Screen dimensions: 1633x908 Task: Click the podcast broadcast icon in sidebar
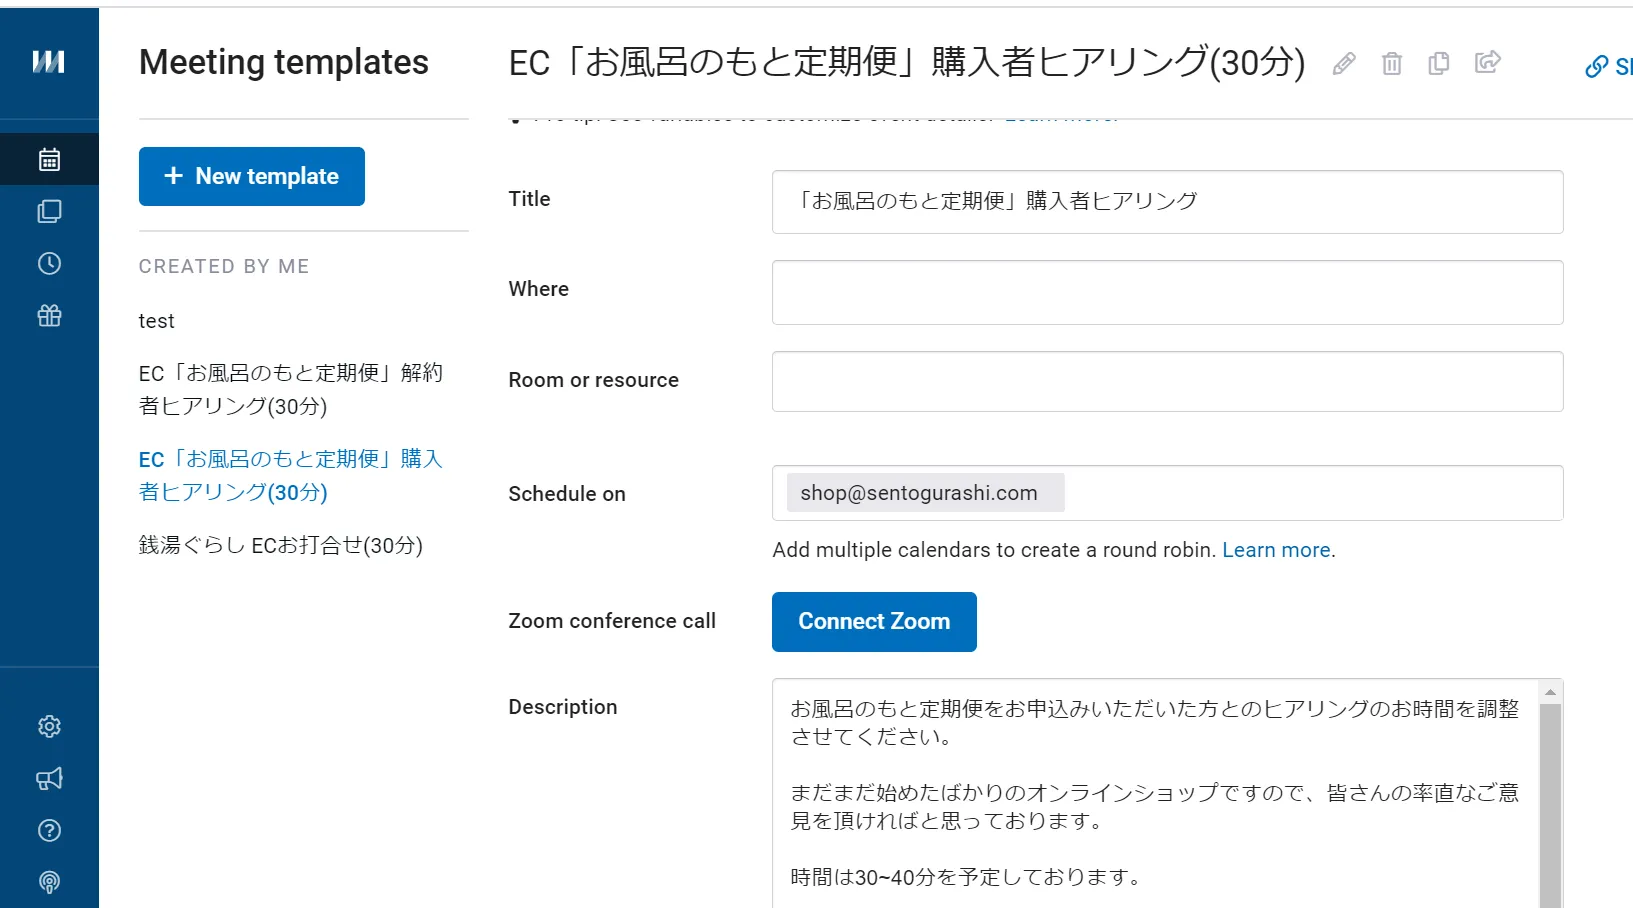click(x=49, y=882)
